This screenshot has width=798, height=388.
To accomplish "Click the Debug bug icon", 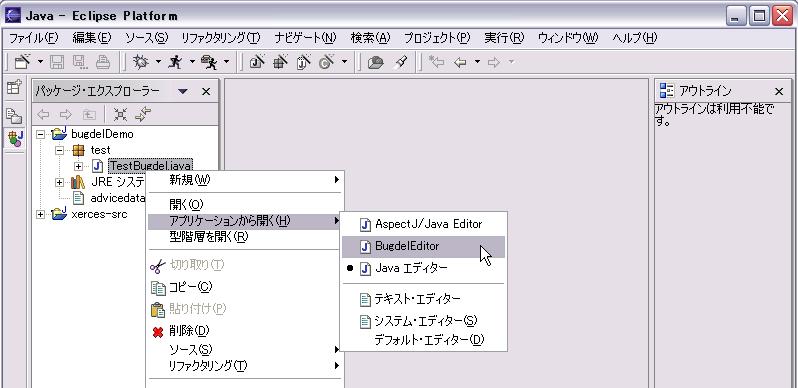I will [x=140, y=62].
